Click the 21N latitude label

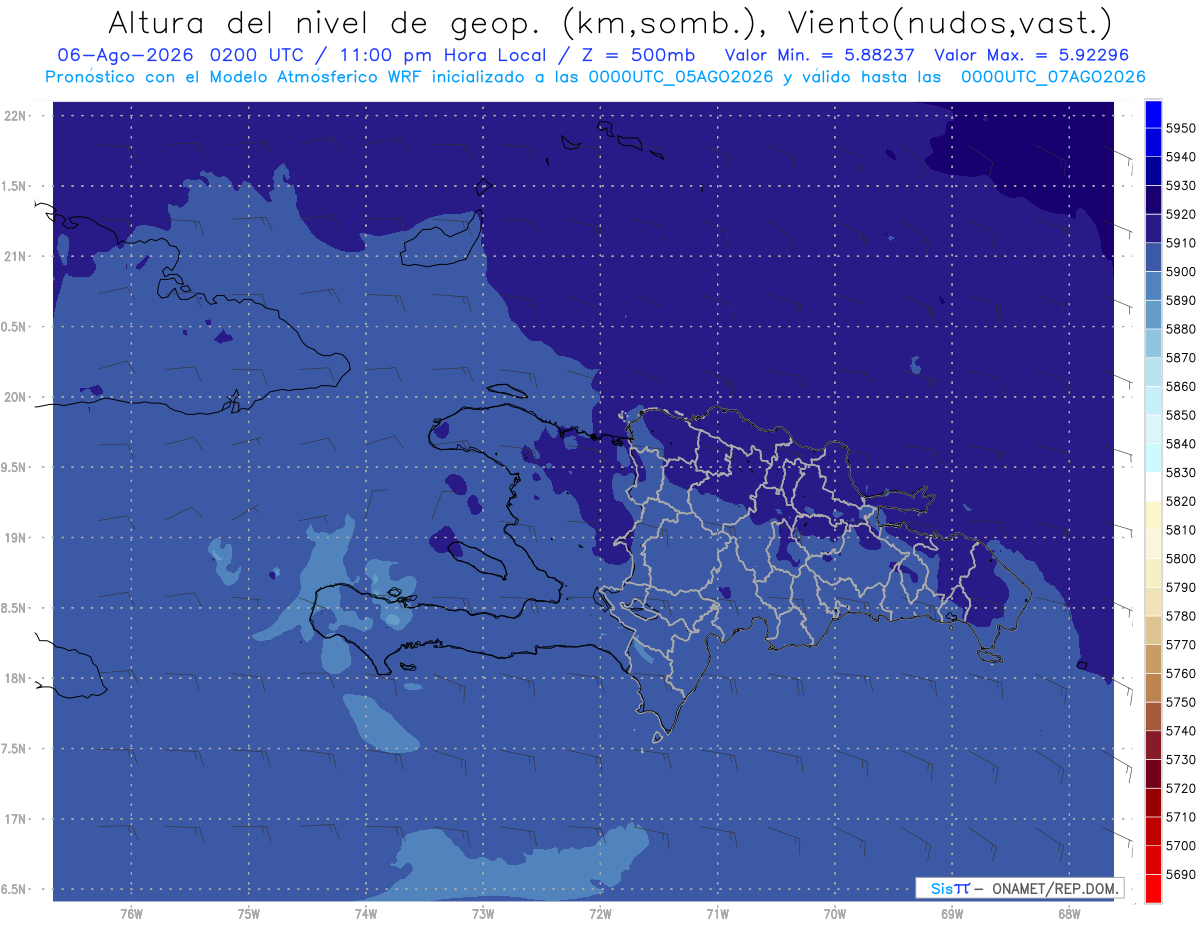point(14,257)
